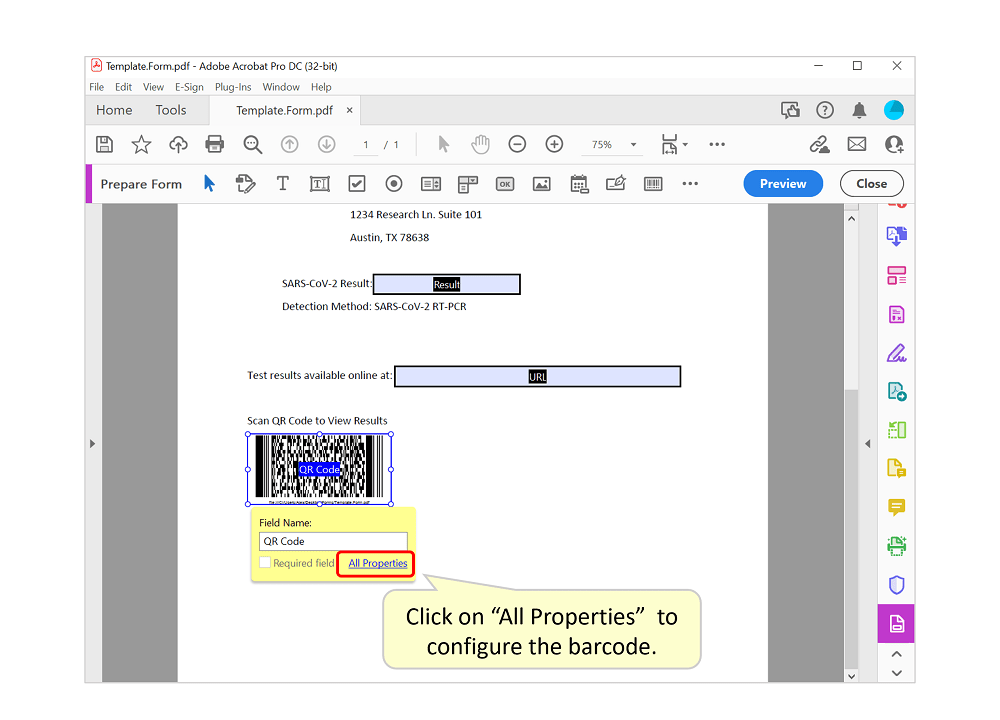Open the Fill & Sign tool in the sidebar
The width and height of the screenshot is (1000, 720).
coord(896,352)
